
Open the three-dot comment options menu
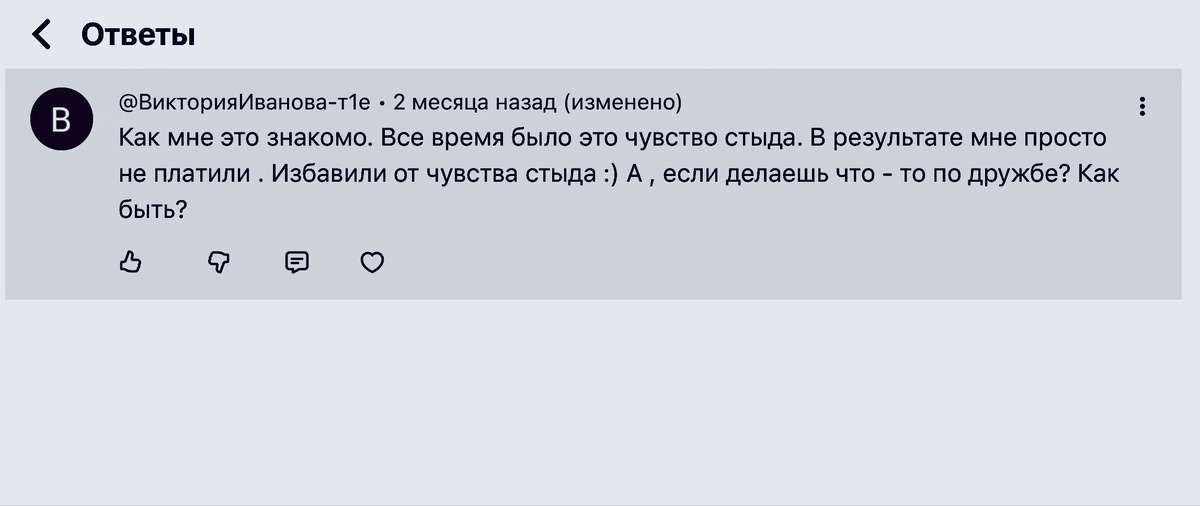click(x=1143, y=106)
